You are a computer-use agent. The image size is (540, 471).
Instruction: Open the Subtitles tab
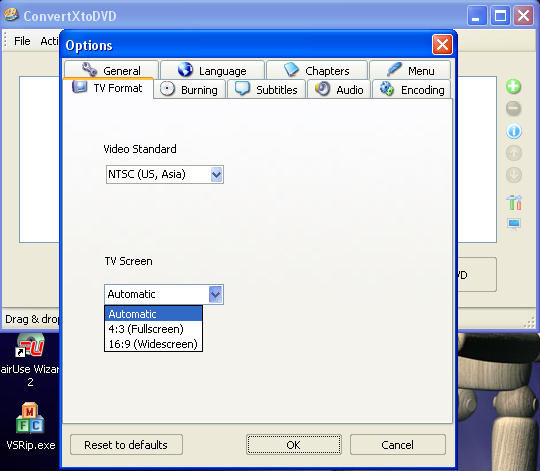click(266, 90)
